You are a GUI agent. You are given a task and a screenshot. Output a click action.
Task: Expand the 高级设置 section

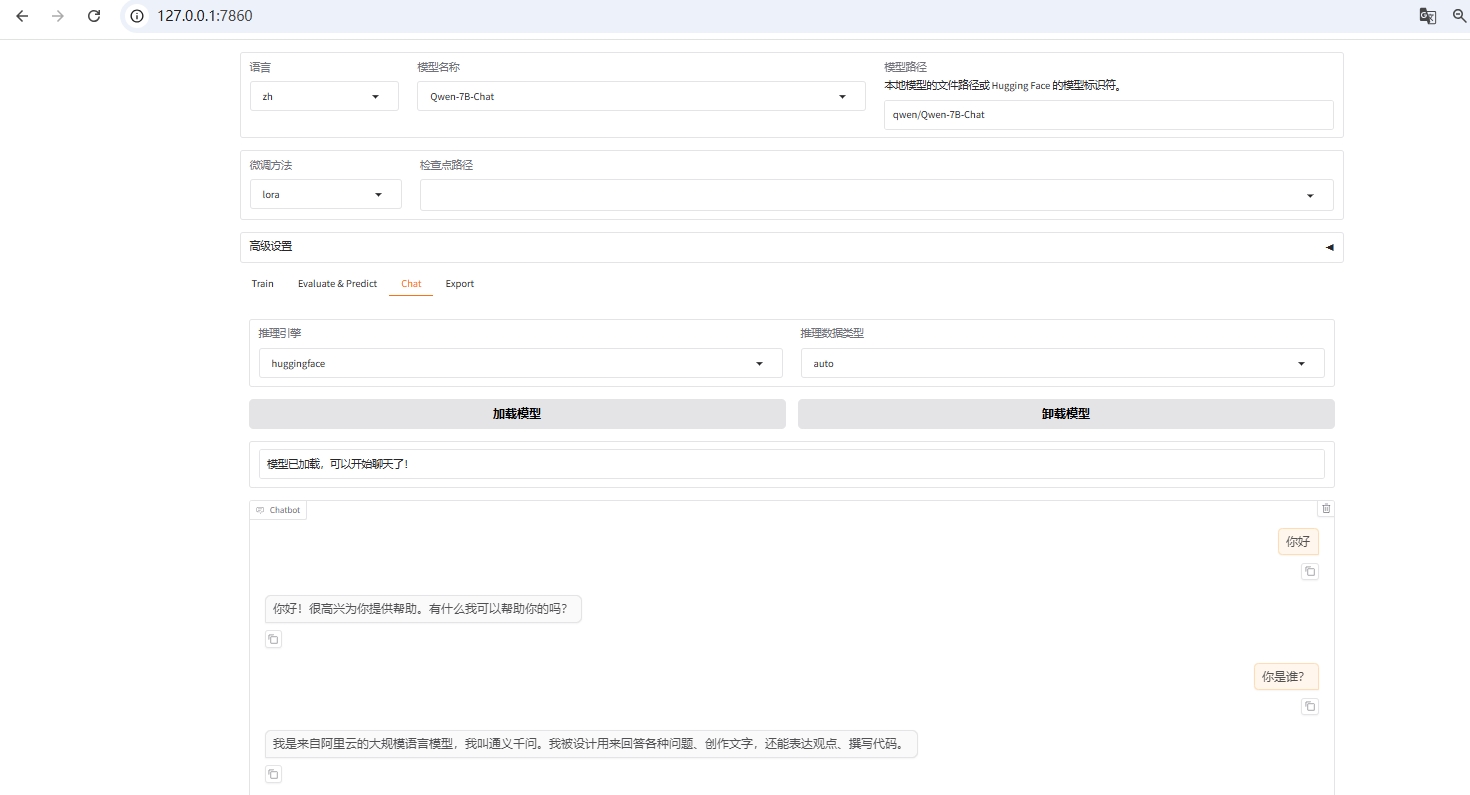[x=790, y=247]
